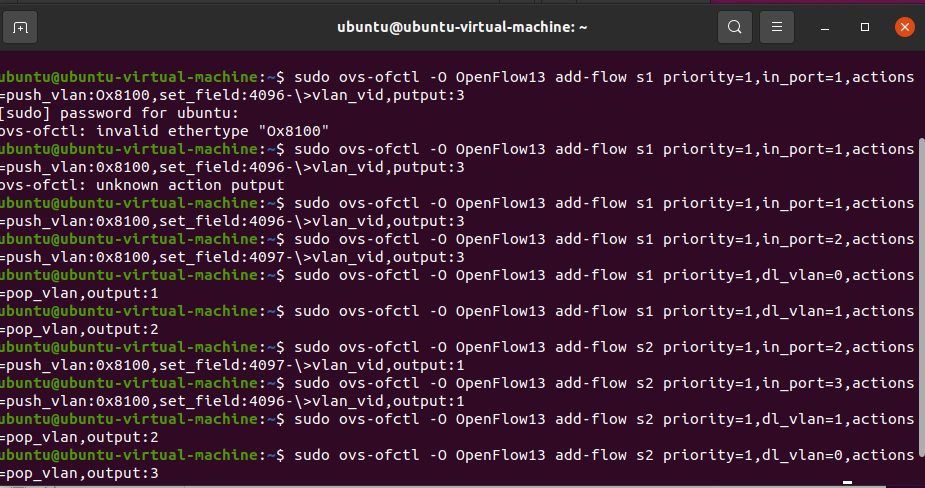This screenshot has width=925, height=488.
Task: Click the block cursor at terminal bottom
Action: point(847,482)
